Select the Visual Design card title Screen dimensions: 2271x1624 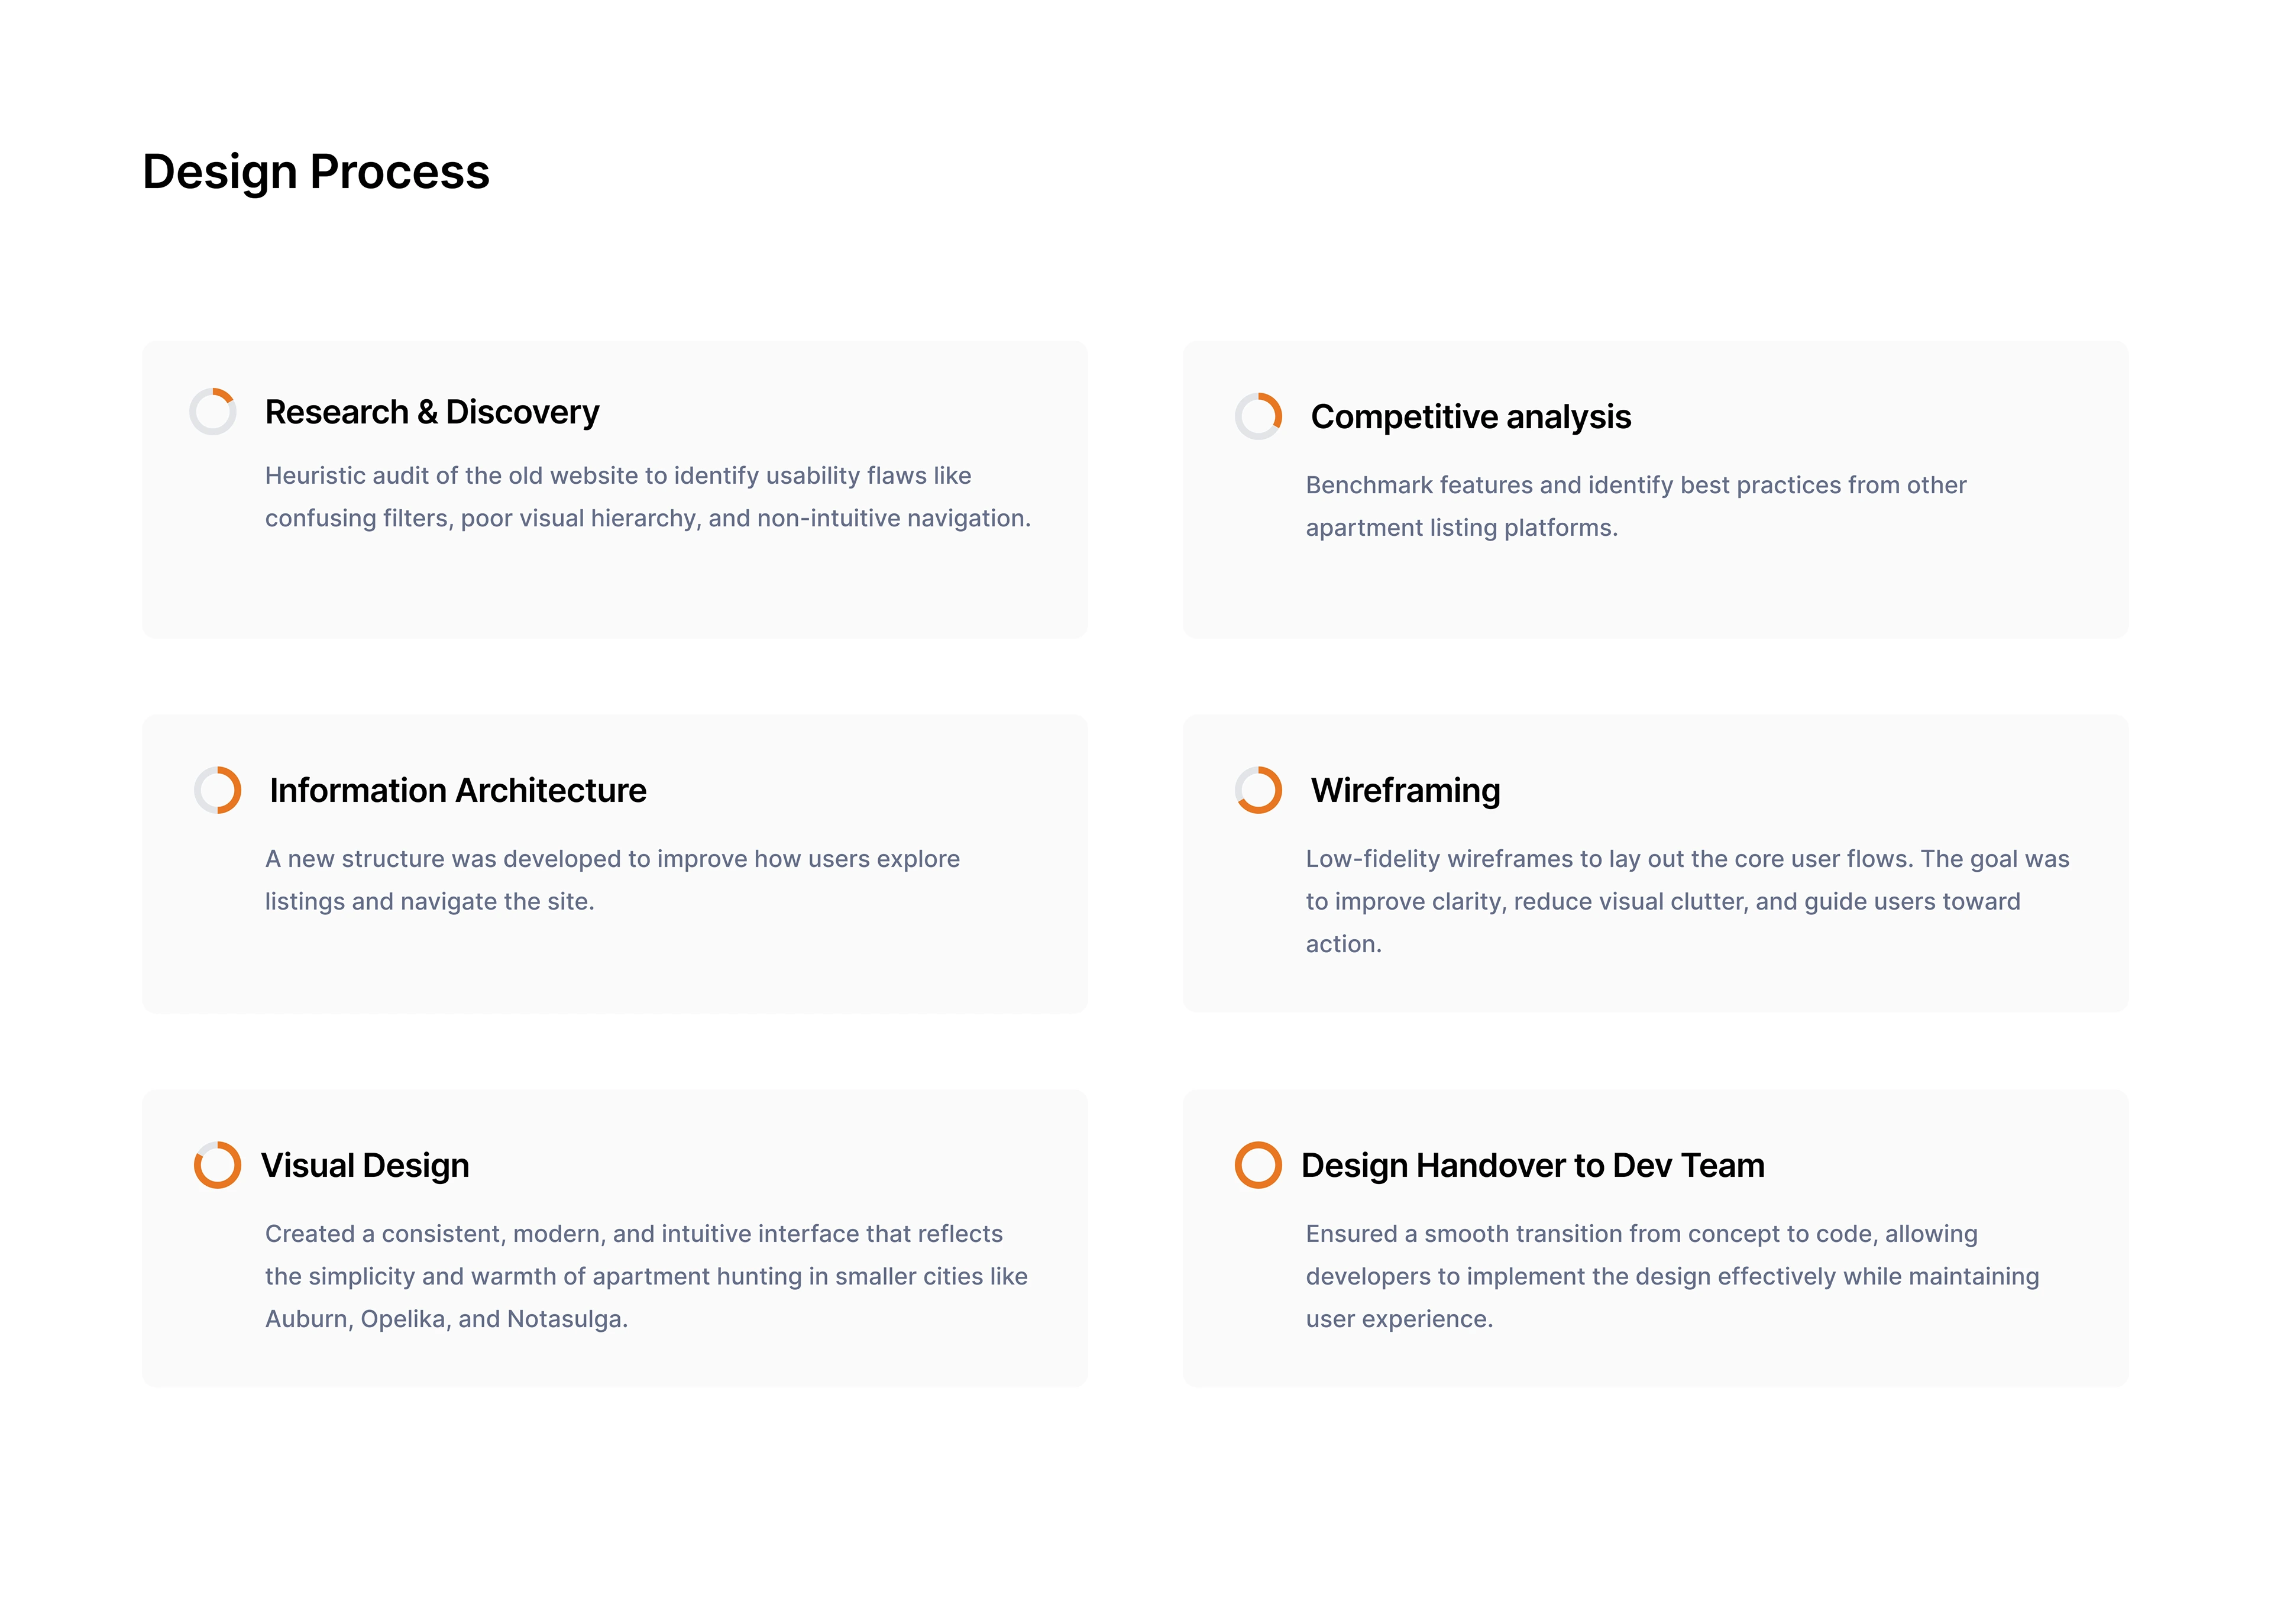pos(365,1166)
